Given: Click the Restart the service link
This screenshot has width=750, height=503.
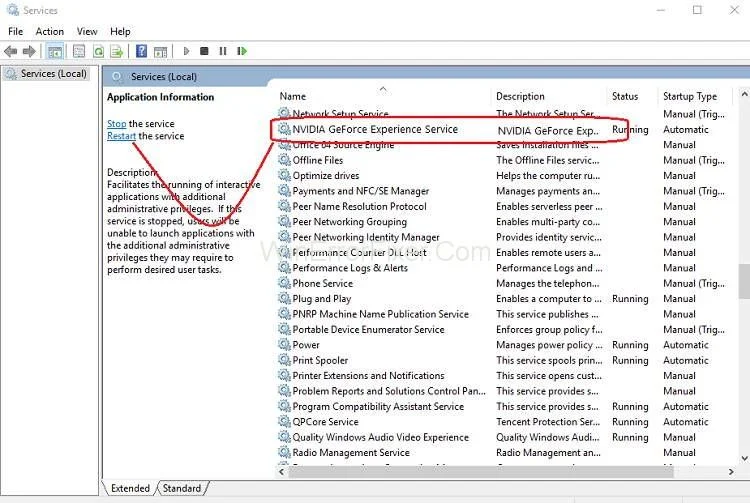Looking at the screenshot, I should pyautogui.click(x=121, y=136).
